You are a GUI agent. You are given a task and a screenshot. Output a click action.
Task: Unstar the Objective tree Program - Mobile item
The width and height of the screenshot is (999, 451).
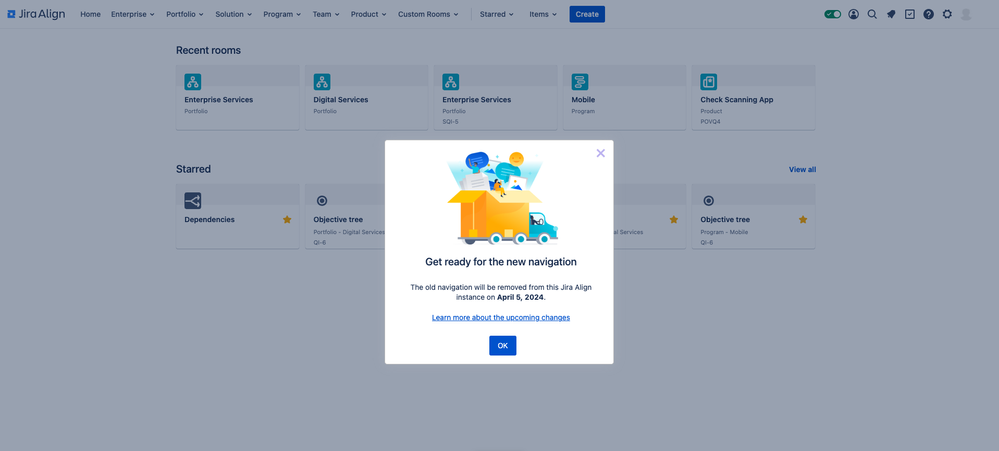pos(803,219)
